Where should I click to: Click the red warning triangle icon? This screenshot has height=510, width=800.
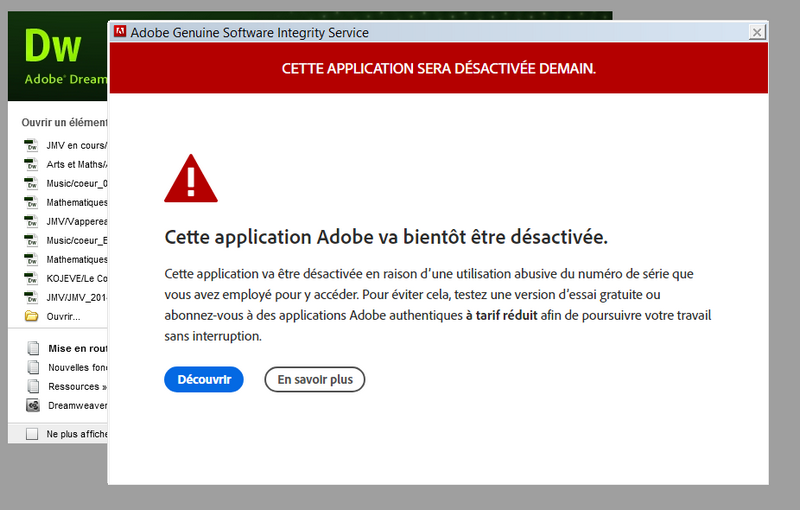click(x=191, y=178)
